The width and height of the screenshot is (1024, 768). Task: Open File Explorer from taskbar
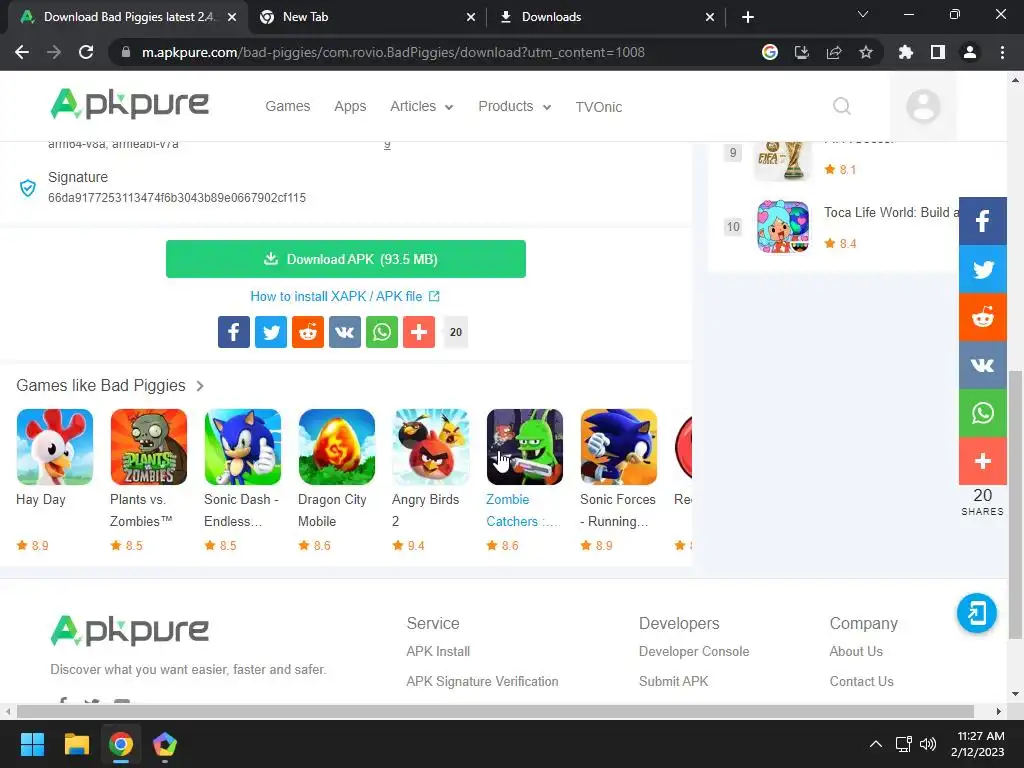pos(76,744)
